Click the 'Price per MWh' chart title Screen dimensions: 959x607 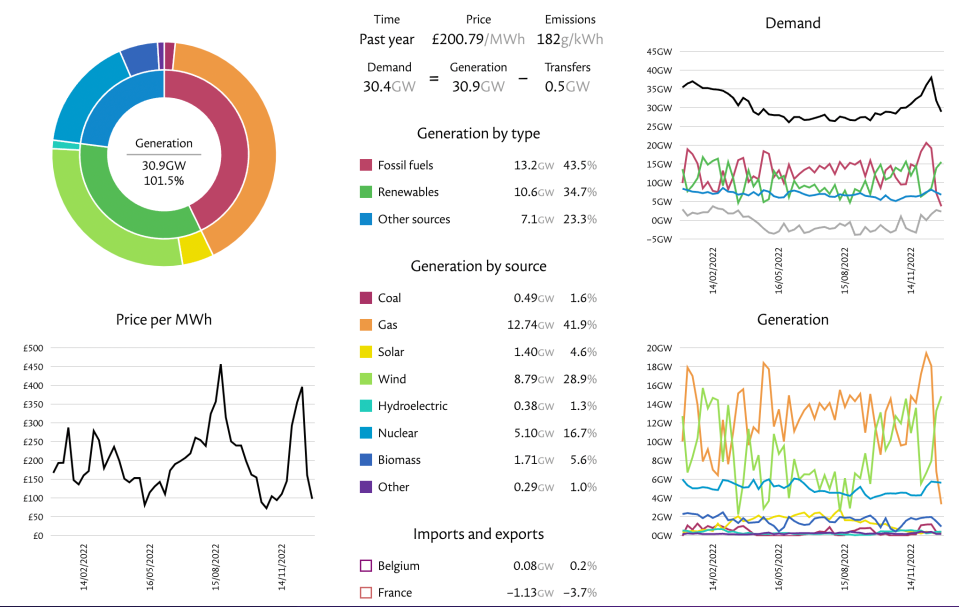[x=164, y=320]
